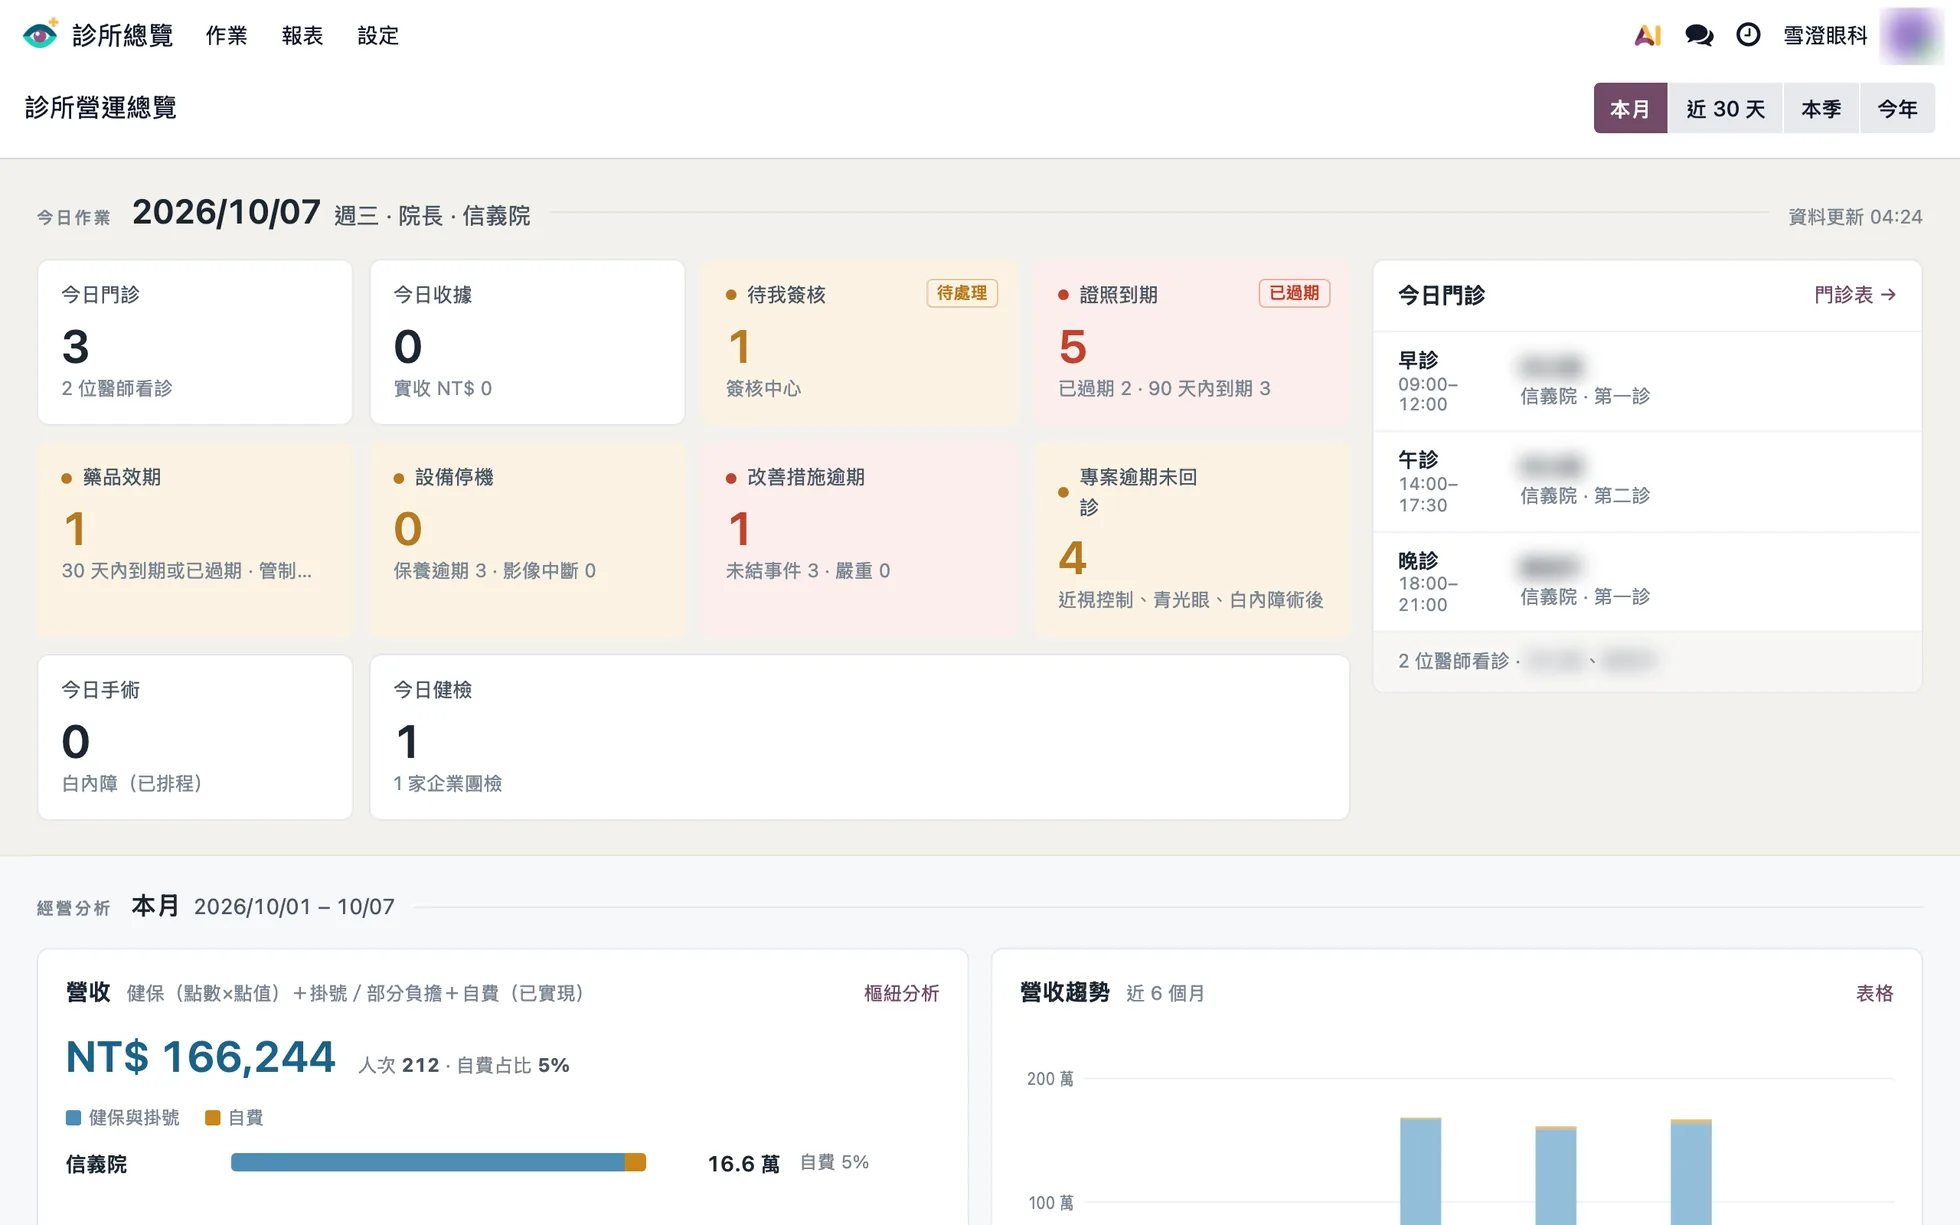
Task: Open the 藥品效期 card
Action: click(195, 539)
